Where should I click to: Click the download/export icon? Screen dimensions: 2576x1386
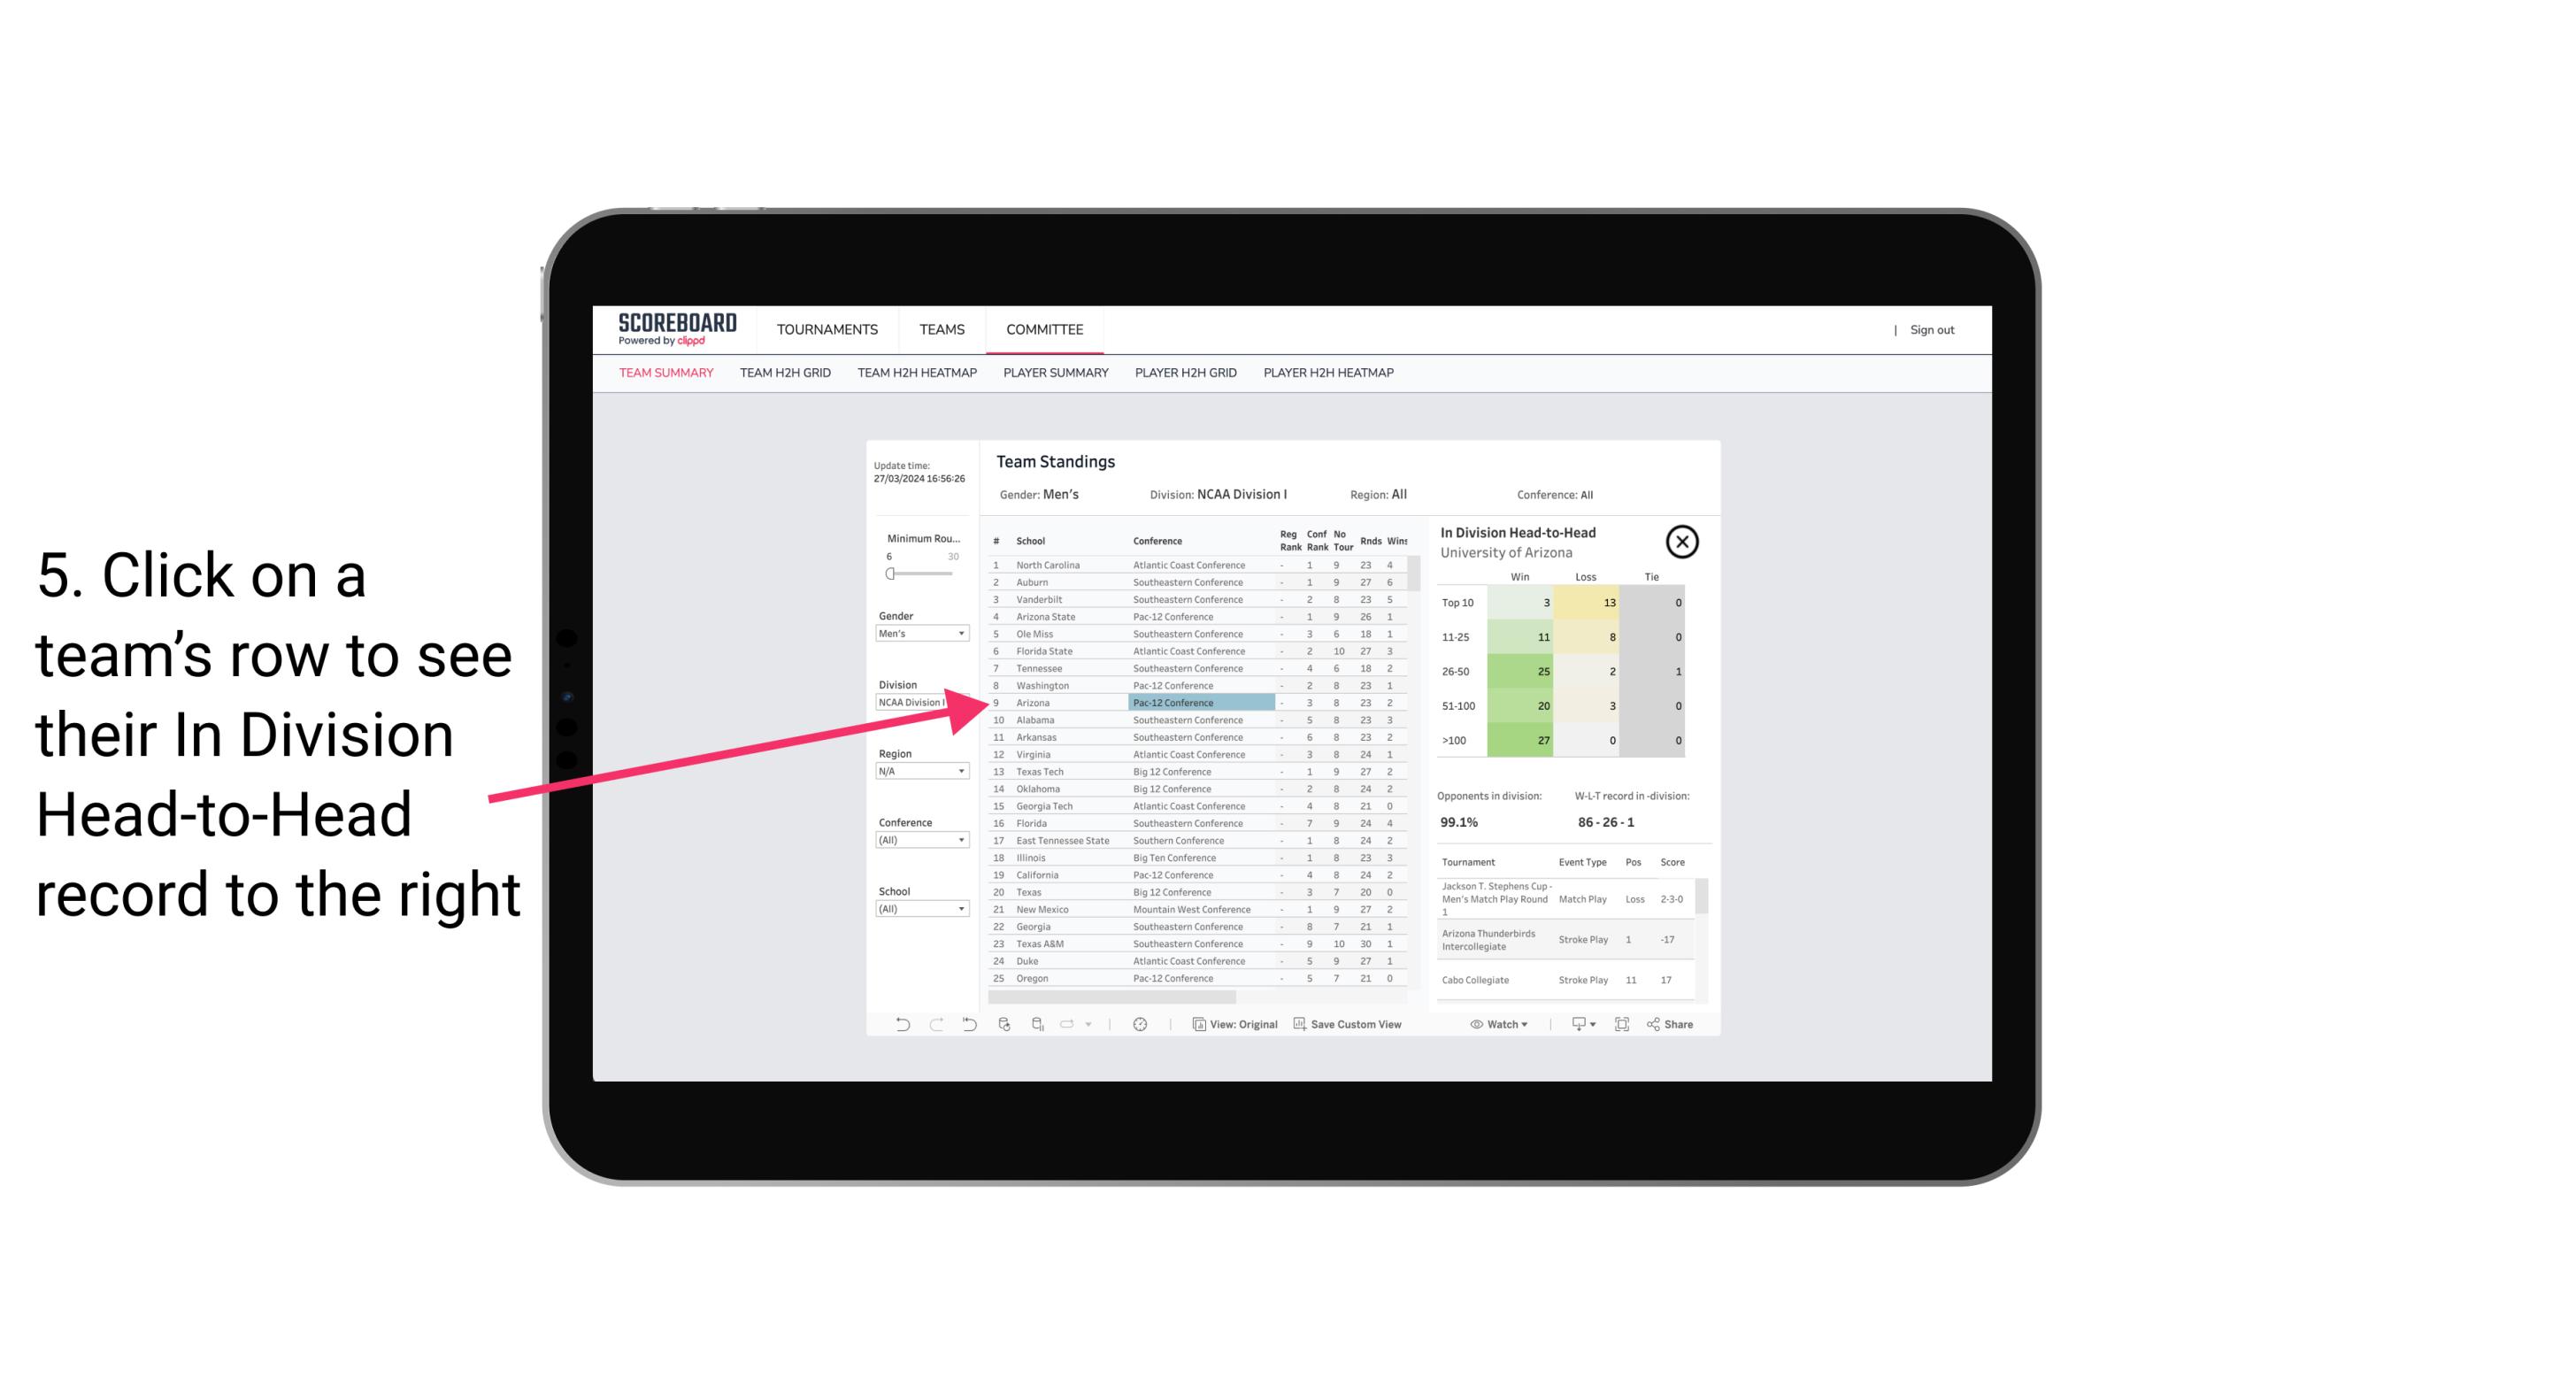1576,1024
